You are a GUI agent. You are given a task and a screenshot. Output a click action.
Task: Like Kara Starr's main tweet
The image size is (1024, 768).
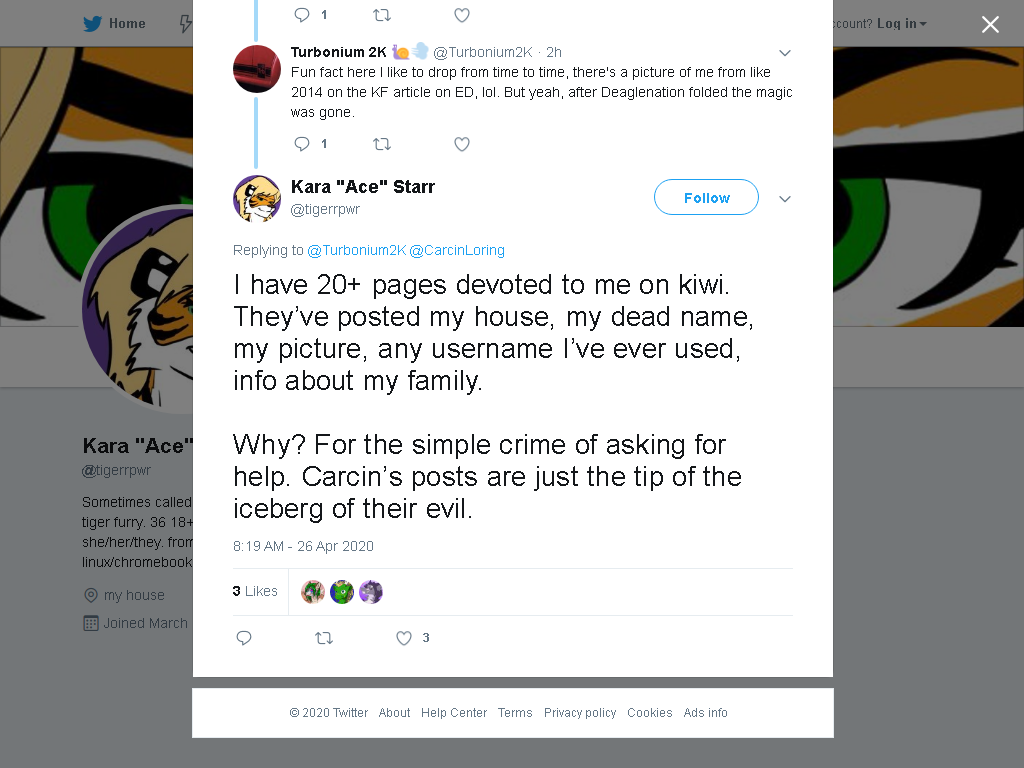click(x=404, y=638)
